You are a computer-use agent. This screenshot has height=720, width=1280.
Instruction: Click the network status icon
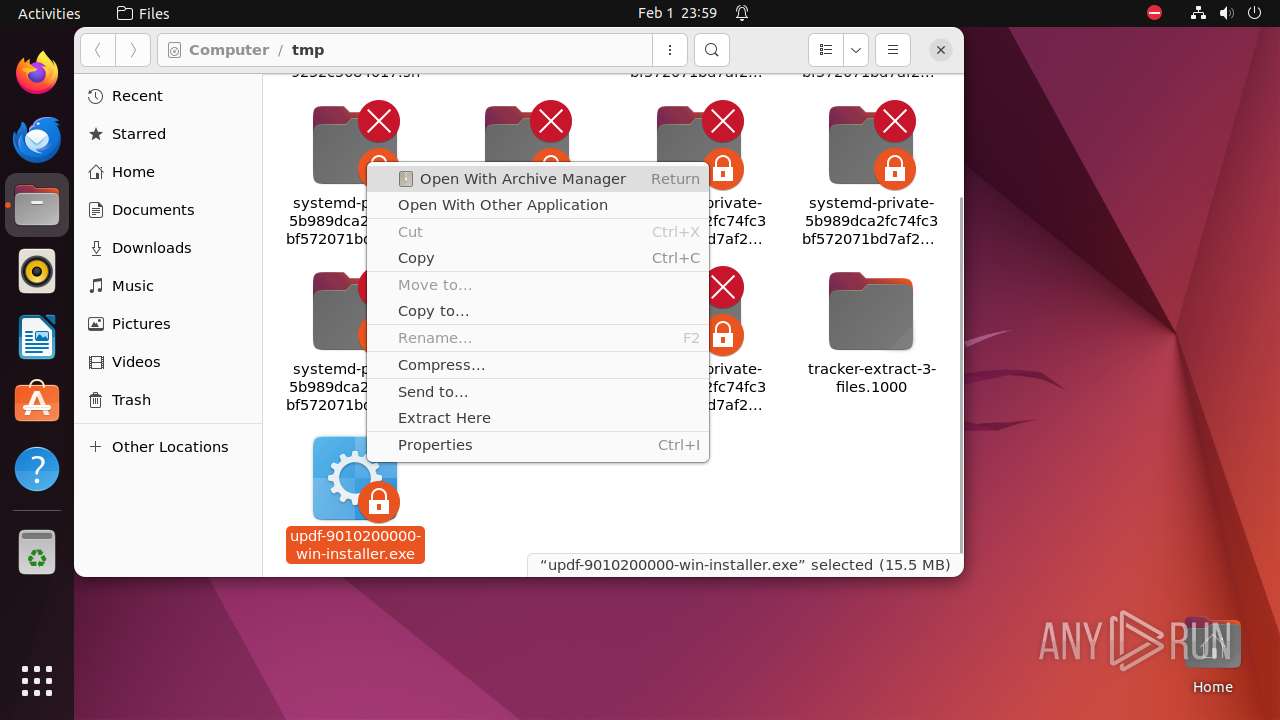tap(1200, 13)
